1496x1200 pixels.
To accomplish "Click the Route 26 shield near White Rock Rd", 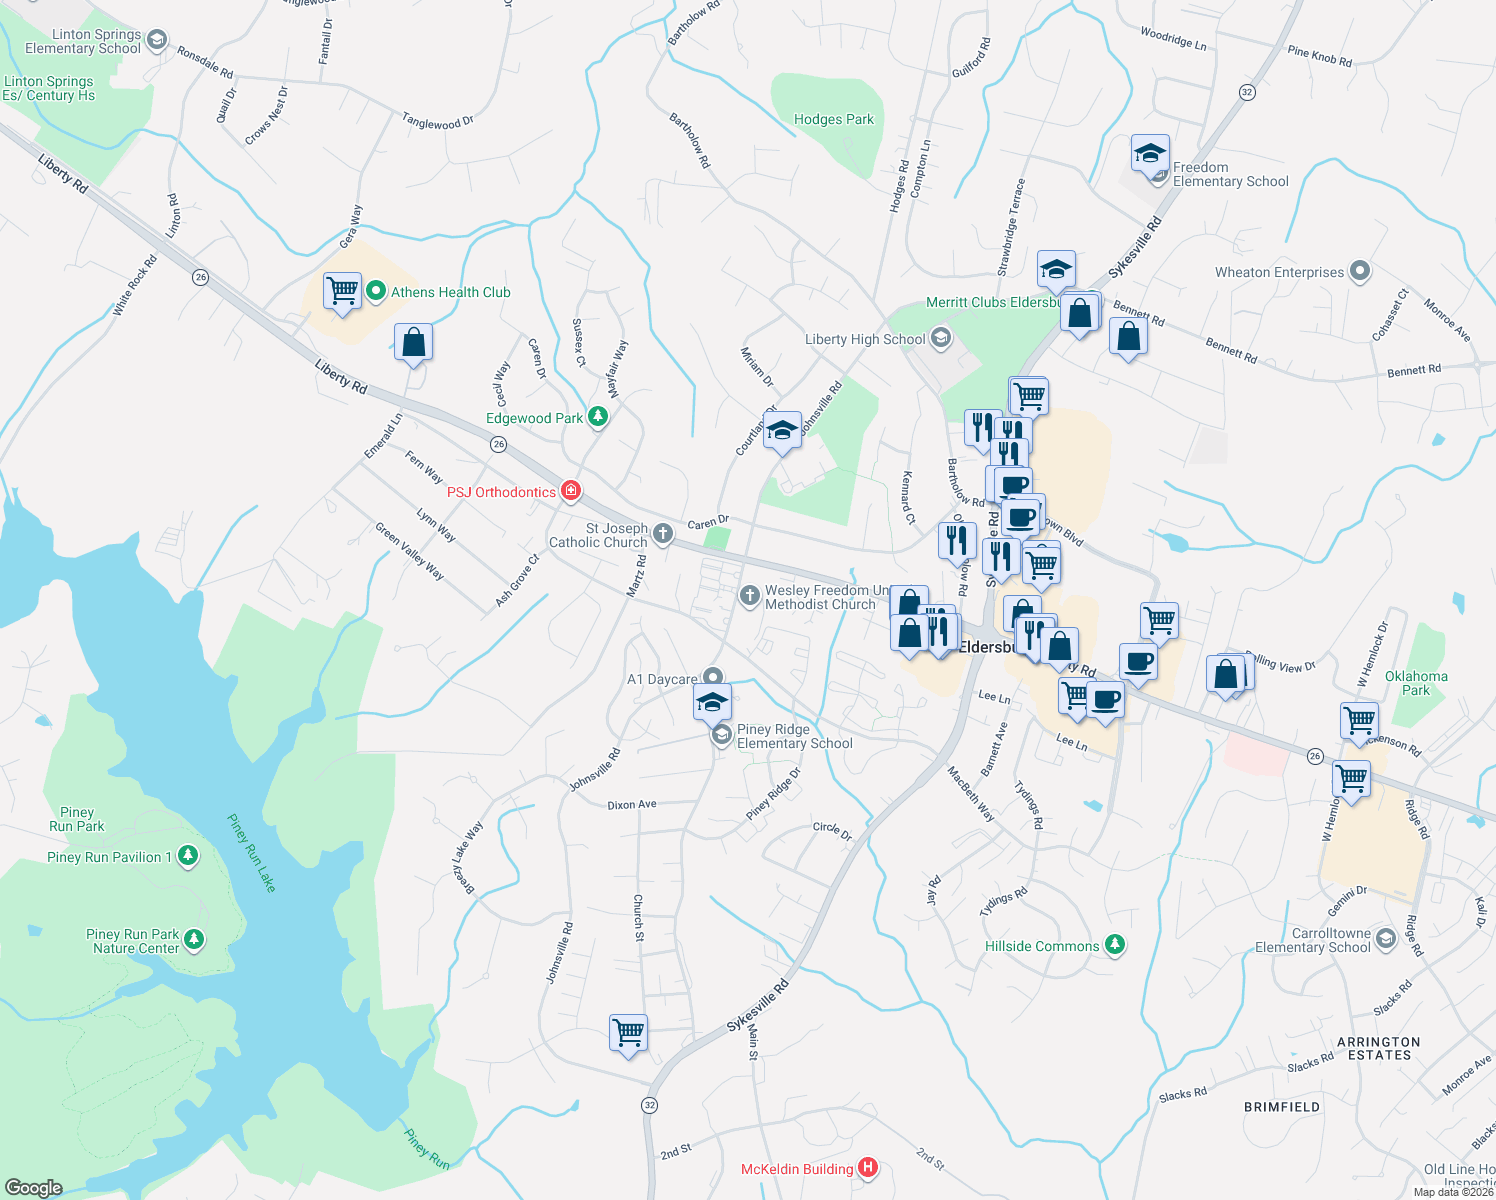I will (x=201, y=277).
